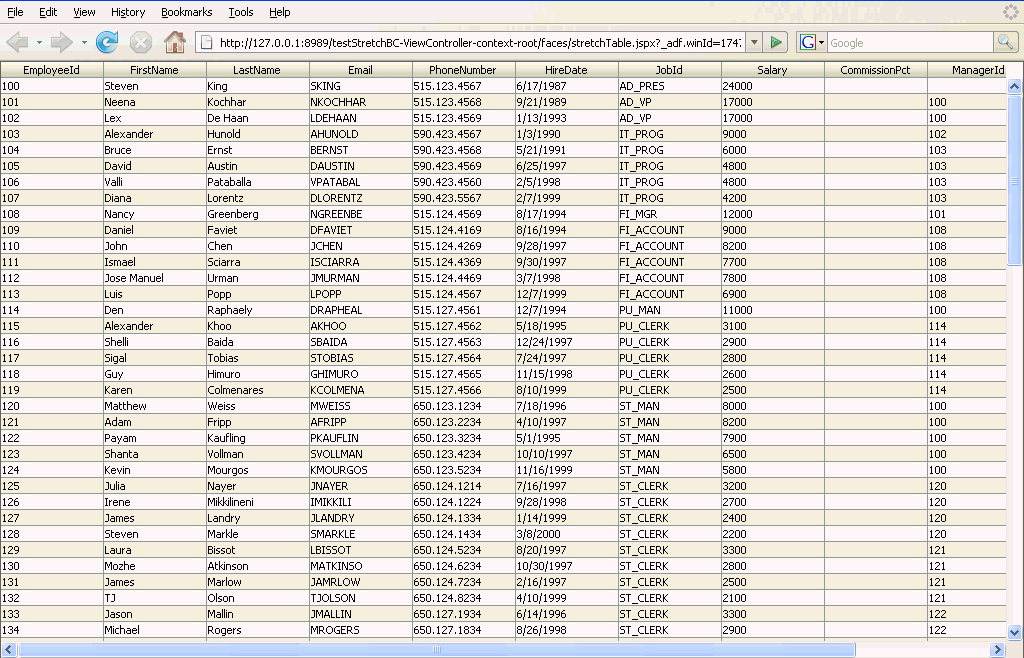Click the vertical scrollbar down arrow
This screenshot has width=1024, height=658.
point(1014,632)
